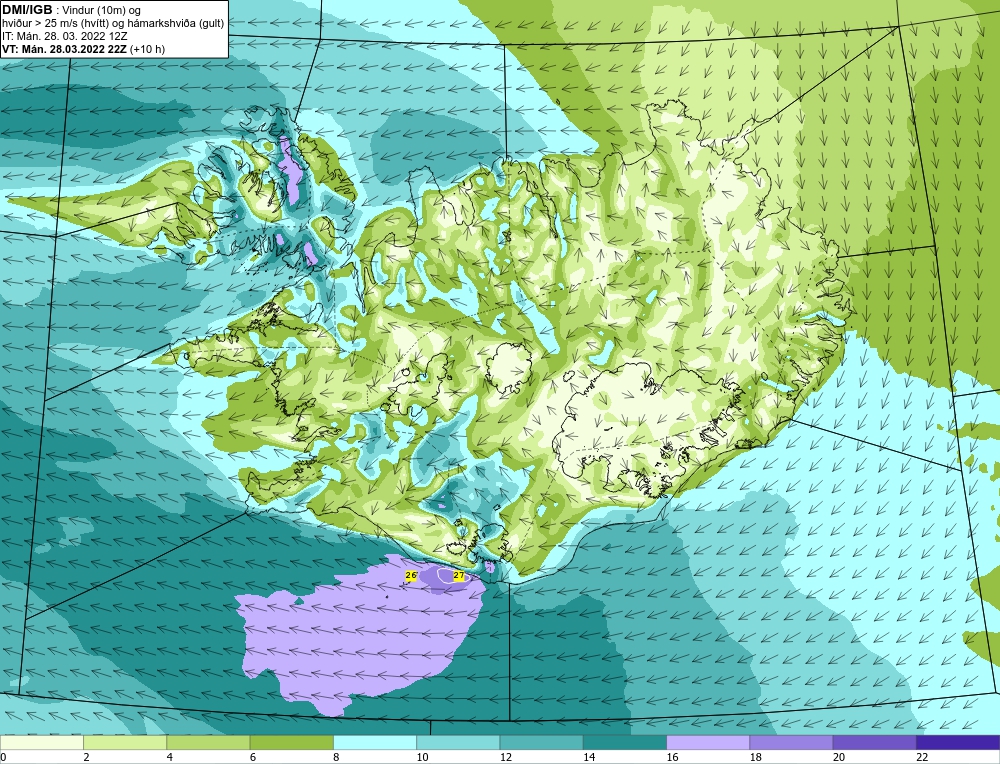Click the "(+10 h)" forecast offset text
Screen dimensions: 1000x764
click(x=147, y=49)
